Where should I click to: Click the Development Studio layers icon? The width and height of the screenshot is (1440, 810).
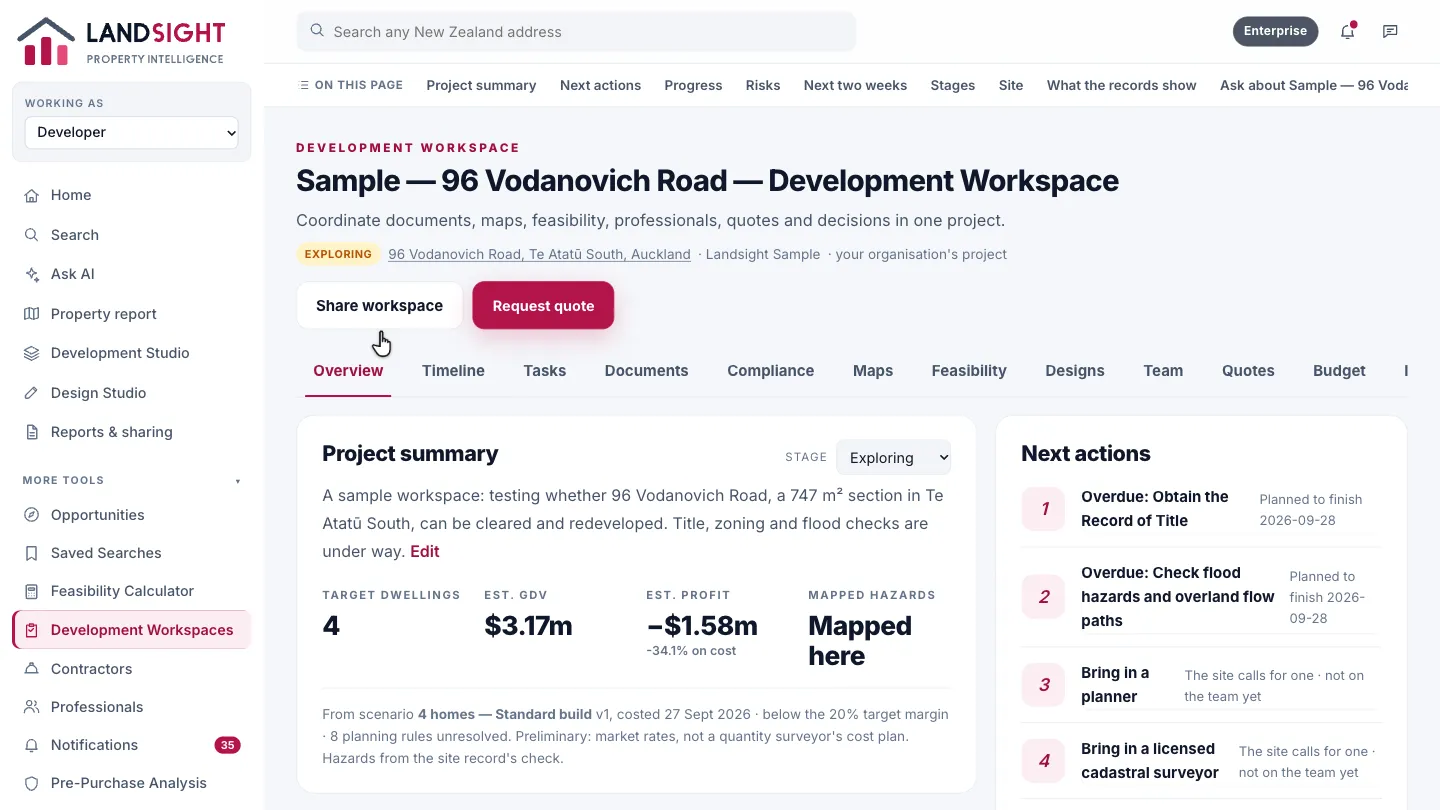[x=32, y=353]
